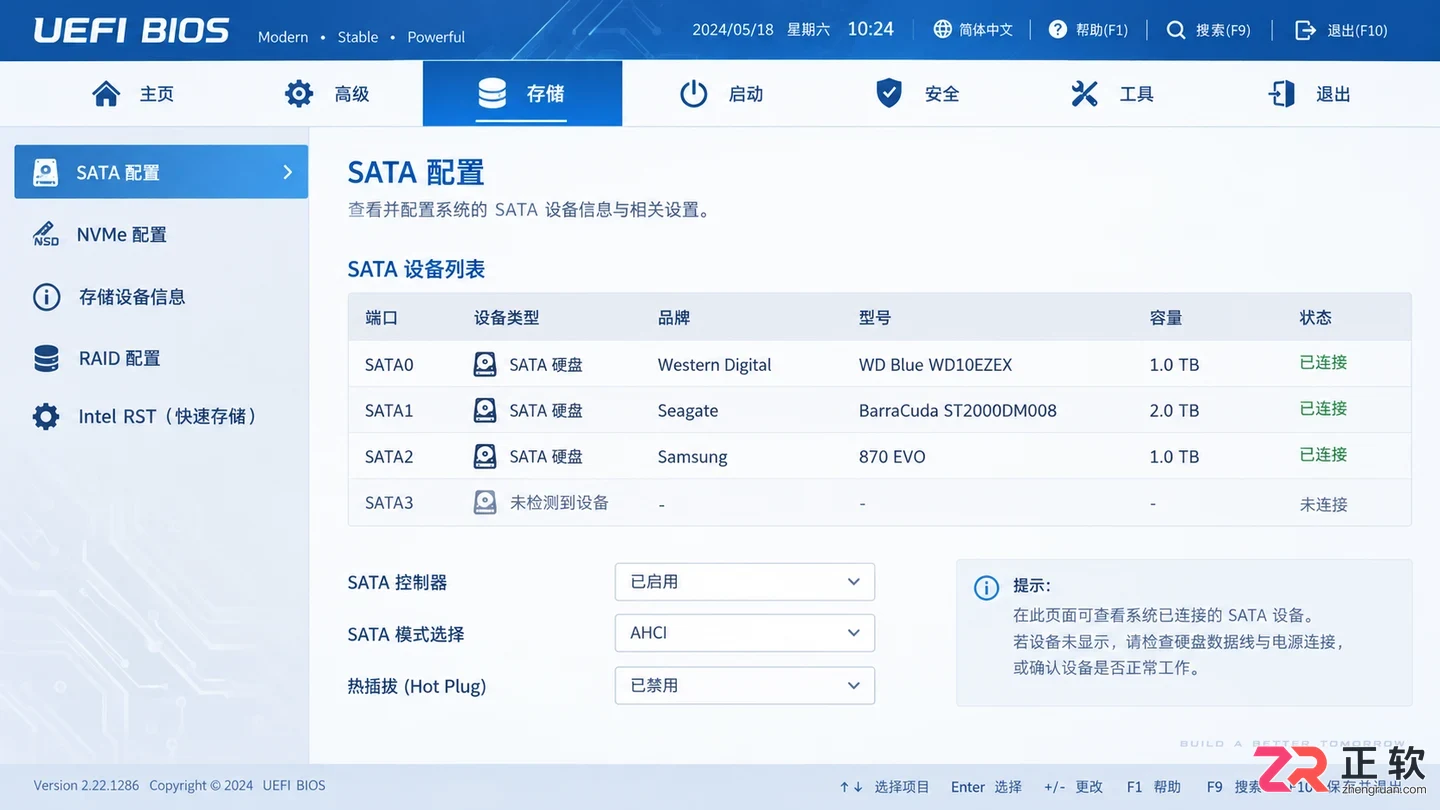
Task: Click the 搜索(F9) button
Action: (1208, 30)
